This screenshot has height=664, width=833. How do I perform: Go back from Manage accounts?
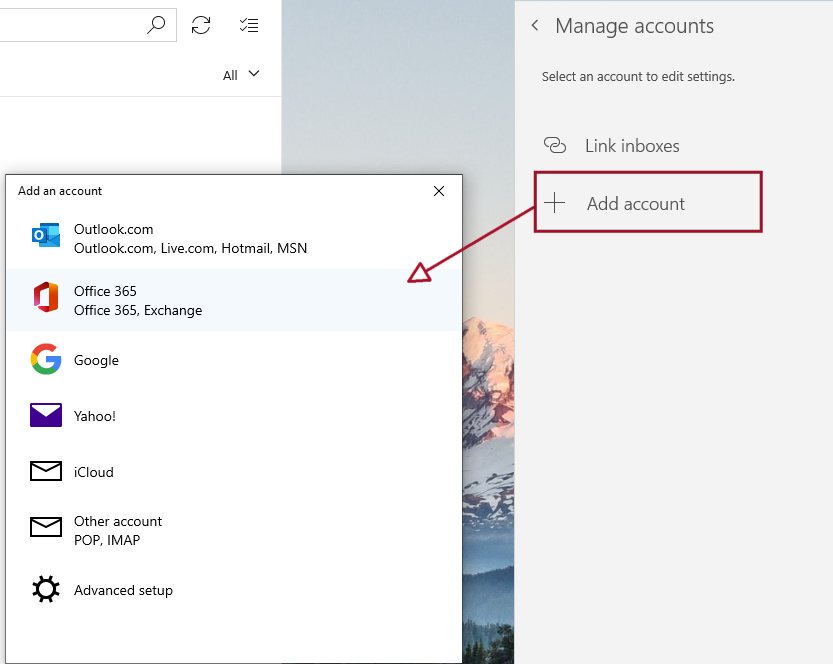535,25
